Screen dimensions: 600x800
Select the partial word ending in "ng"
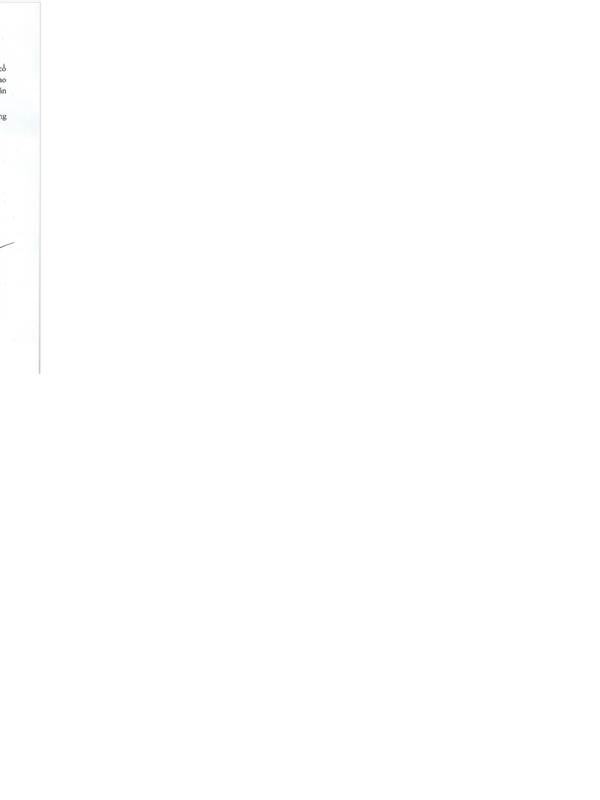[x=3, y=117]
